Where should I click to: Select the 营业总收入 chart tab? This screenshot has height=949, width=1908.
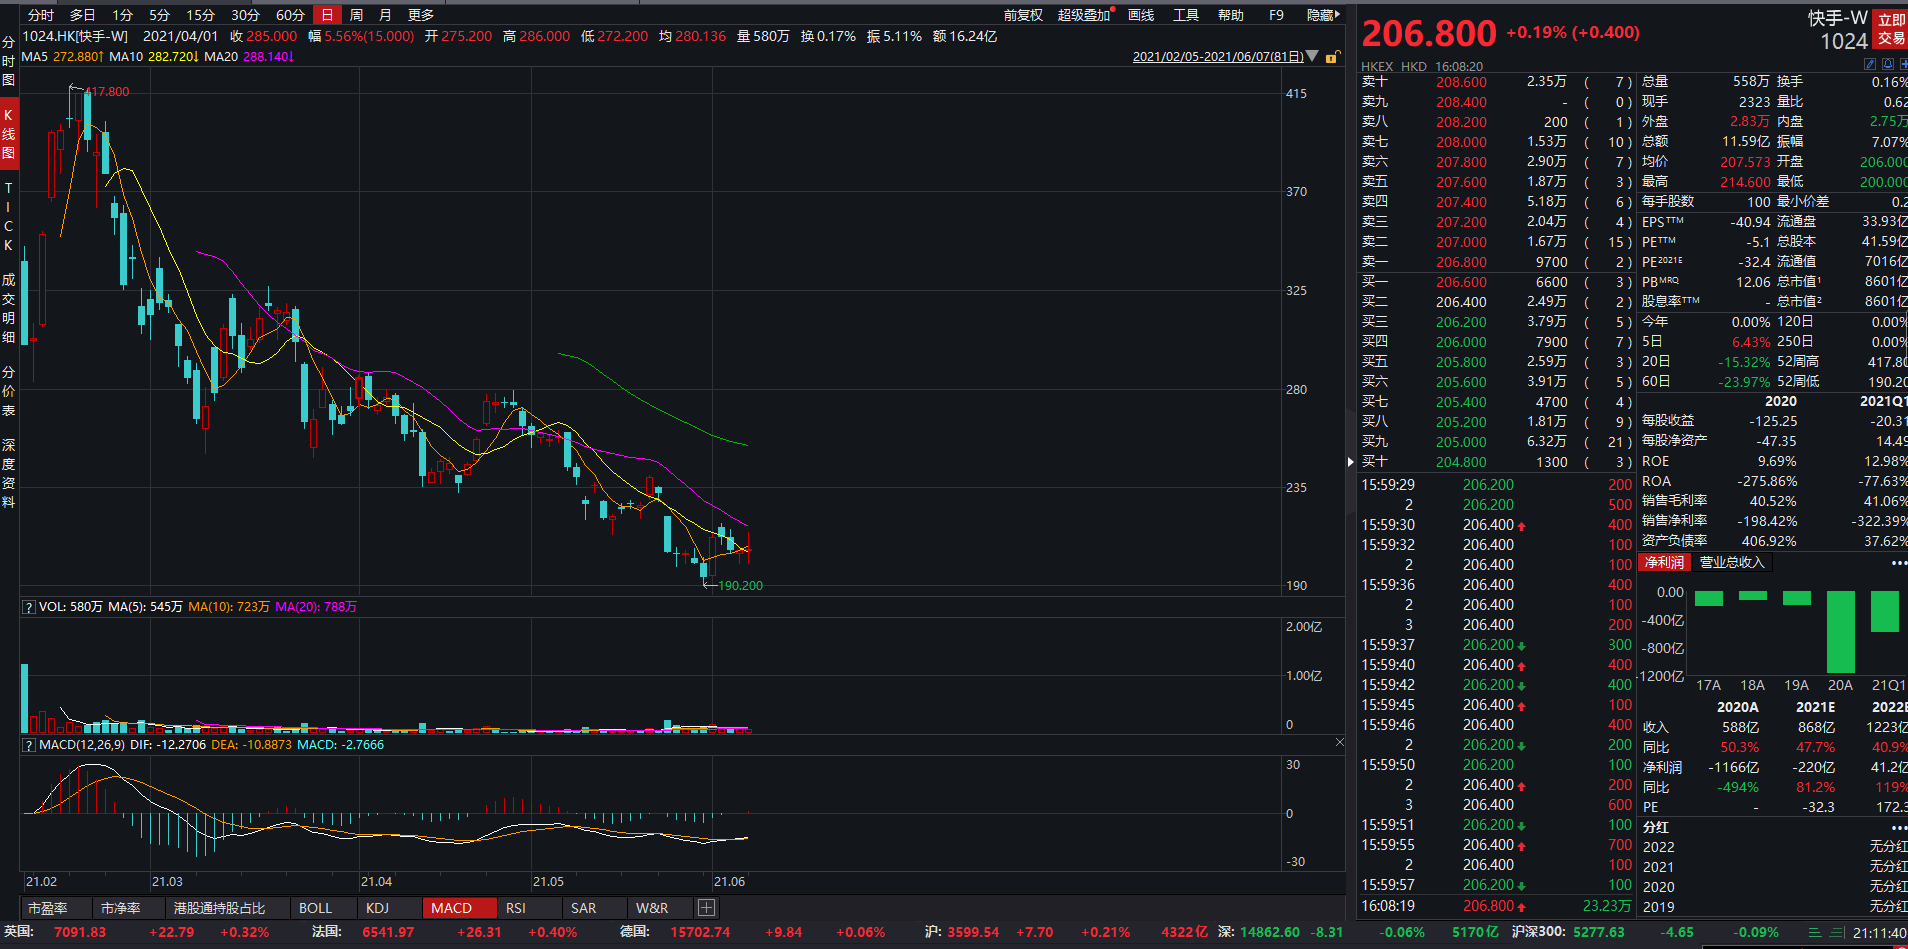(1732, 563)
